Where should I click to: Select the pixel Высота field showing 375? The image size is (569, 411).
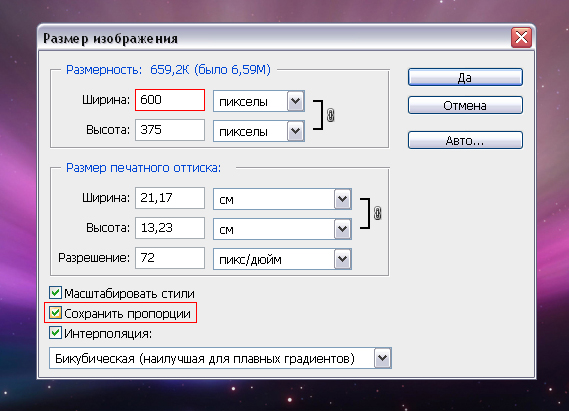pos(170,130)
